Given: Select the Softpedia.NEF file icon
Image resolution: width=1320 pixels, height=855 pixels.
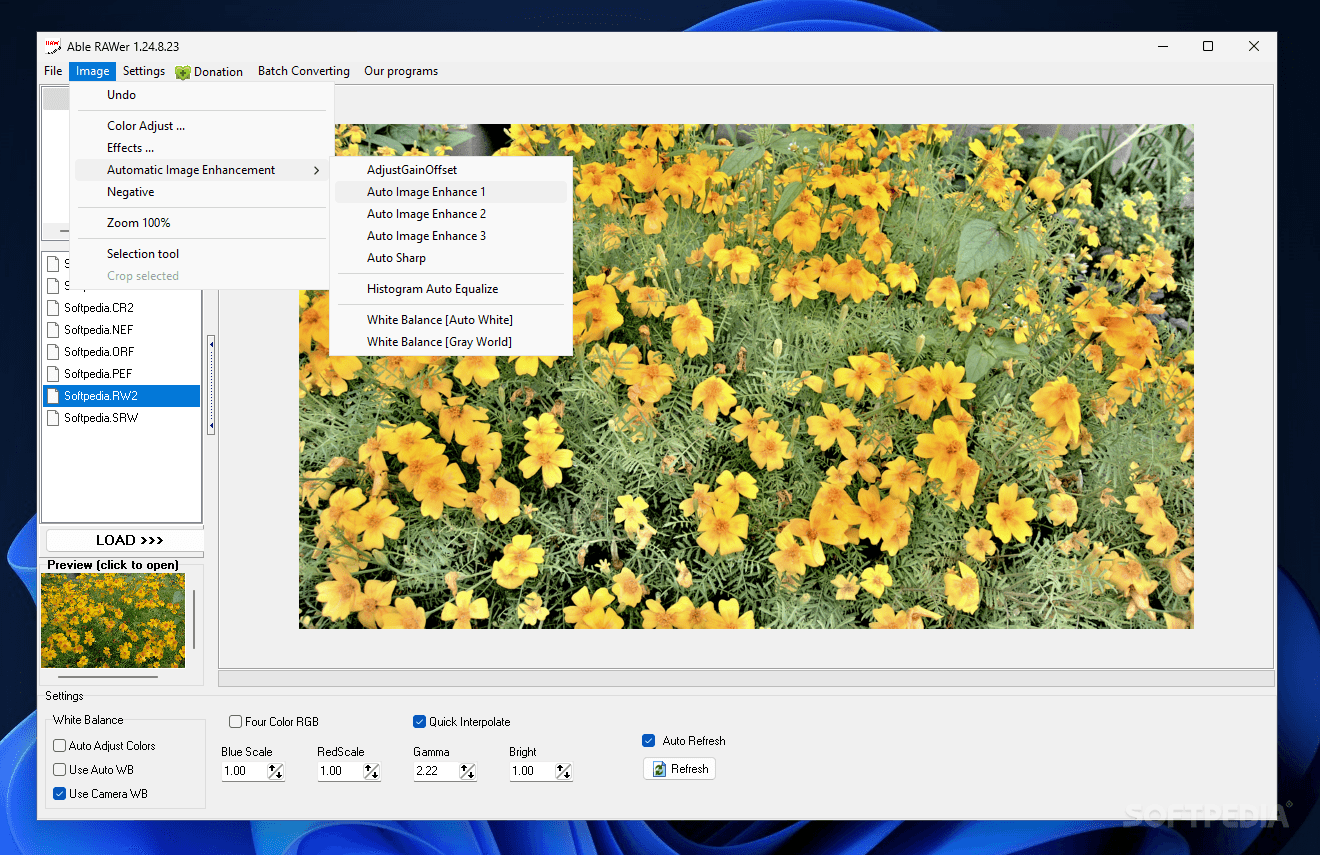Looking at the screenshot, I should pos(53,330).
